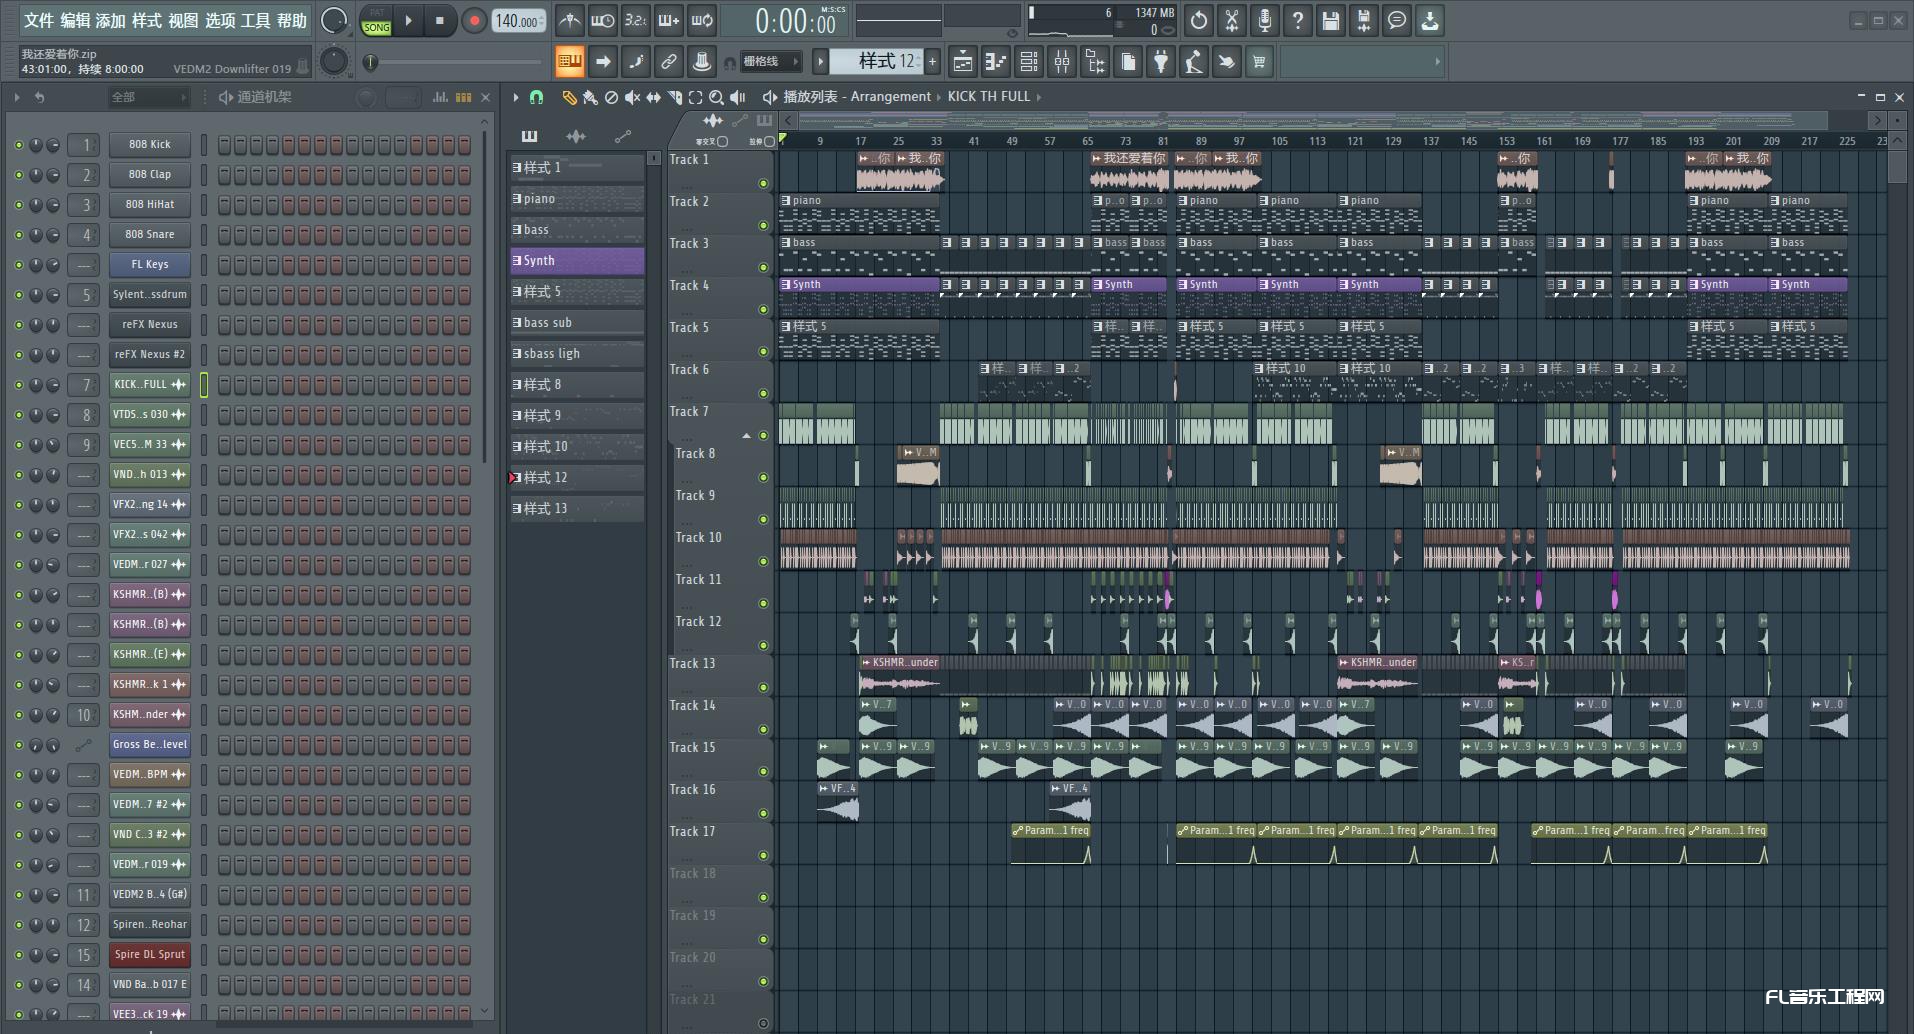Click the song position slider
Viewport: 1914px width, 1034px height.
(x=455, y=62)
